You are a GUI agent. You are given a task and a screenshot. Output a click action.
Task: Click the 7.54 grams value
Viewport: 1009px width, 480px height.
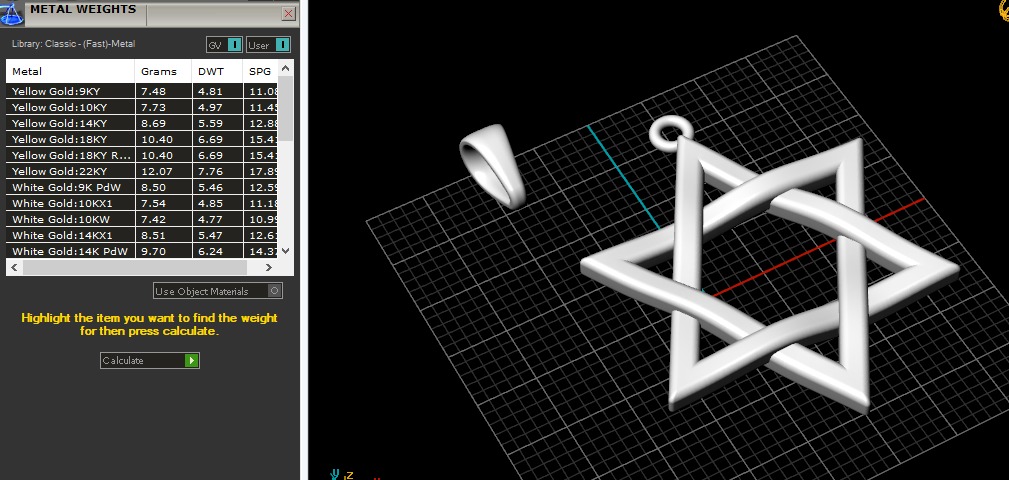153,203
